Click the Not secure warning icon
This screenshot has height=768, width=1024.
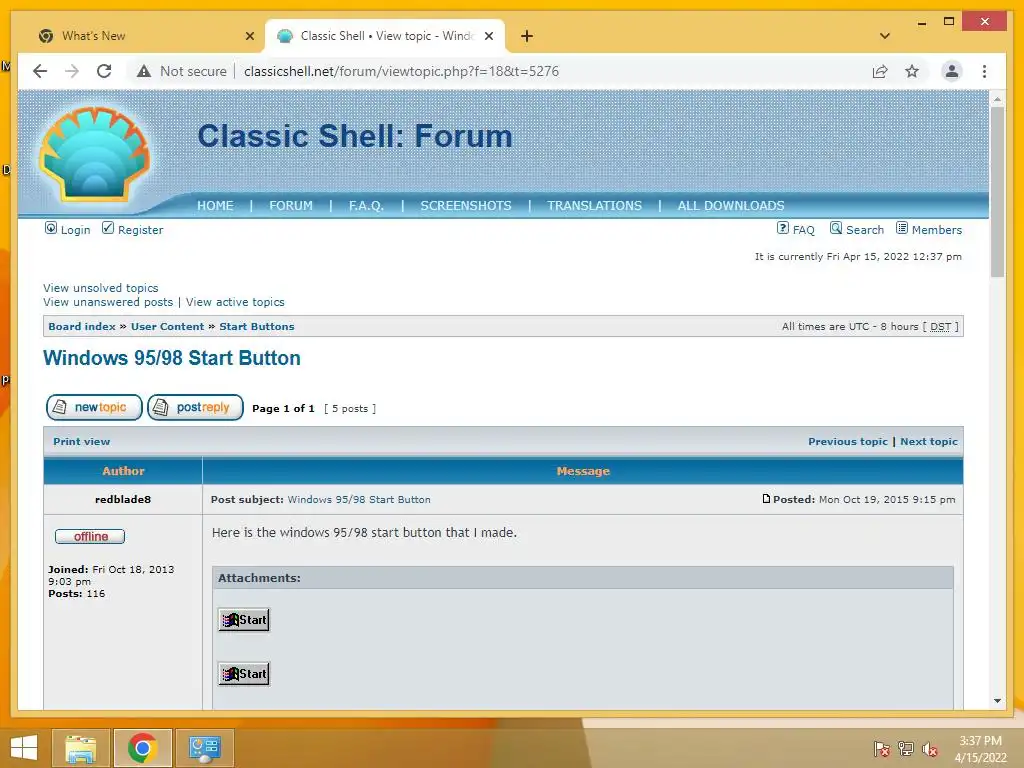click(x=144, y=71)
